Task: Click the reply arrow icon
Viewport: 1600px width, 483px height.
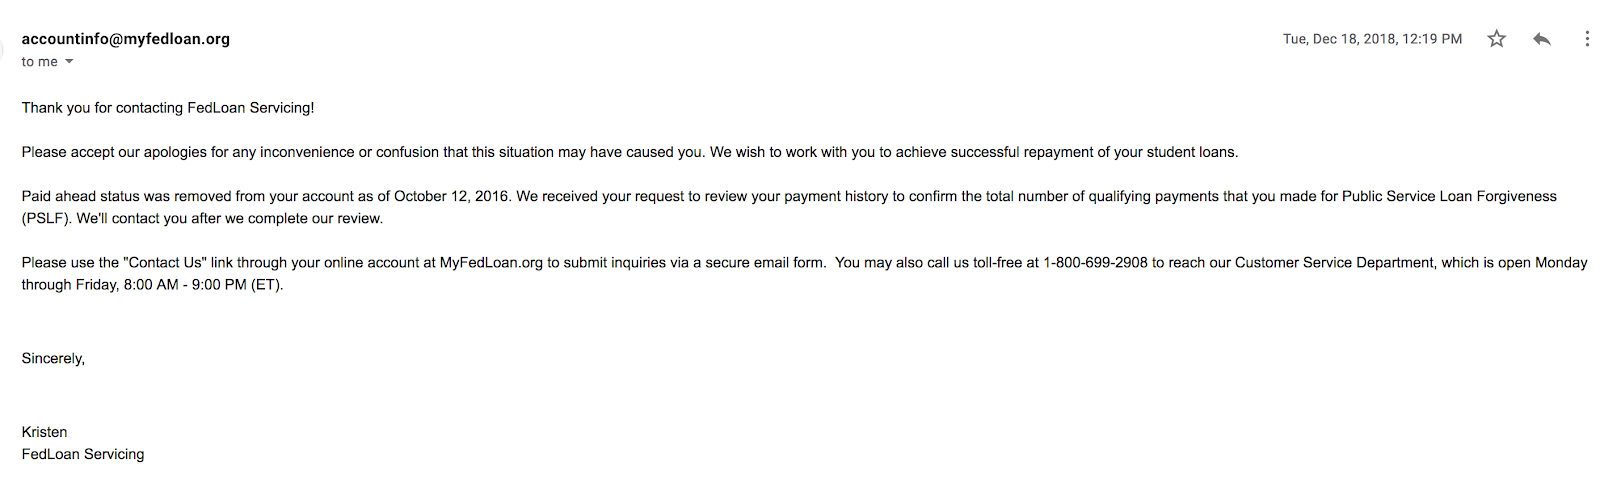Action: pos(1541,39)
